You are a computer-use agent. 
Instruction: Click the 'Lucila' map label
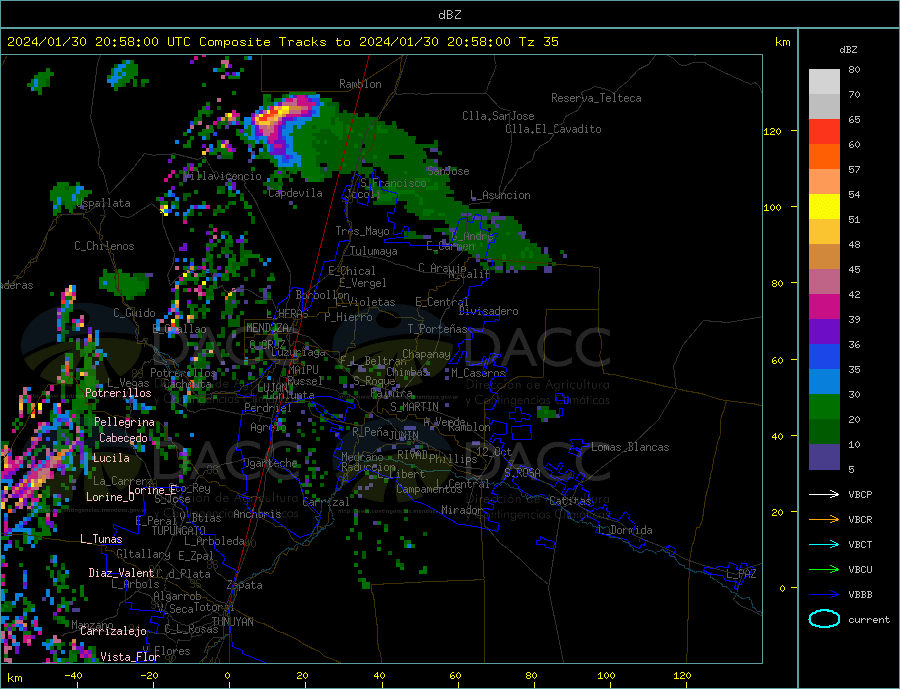click(111, 458)
